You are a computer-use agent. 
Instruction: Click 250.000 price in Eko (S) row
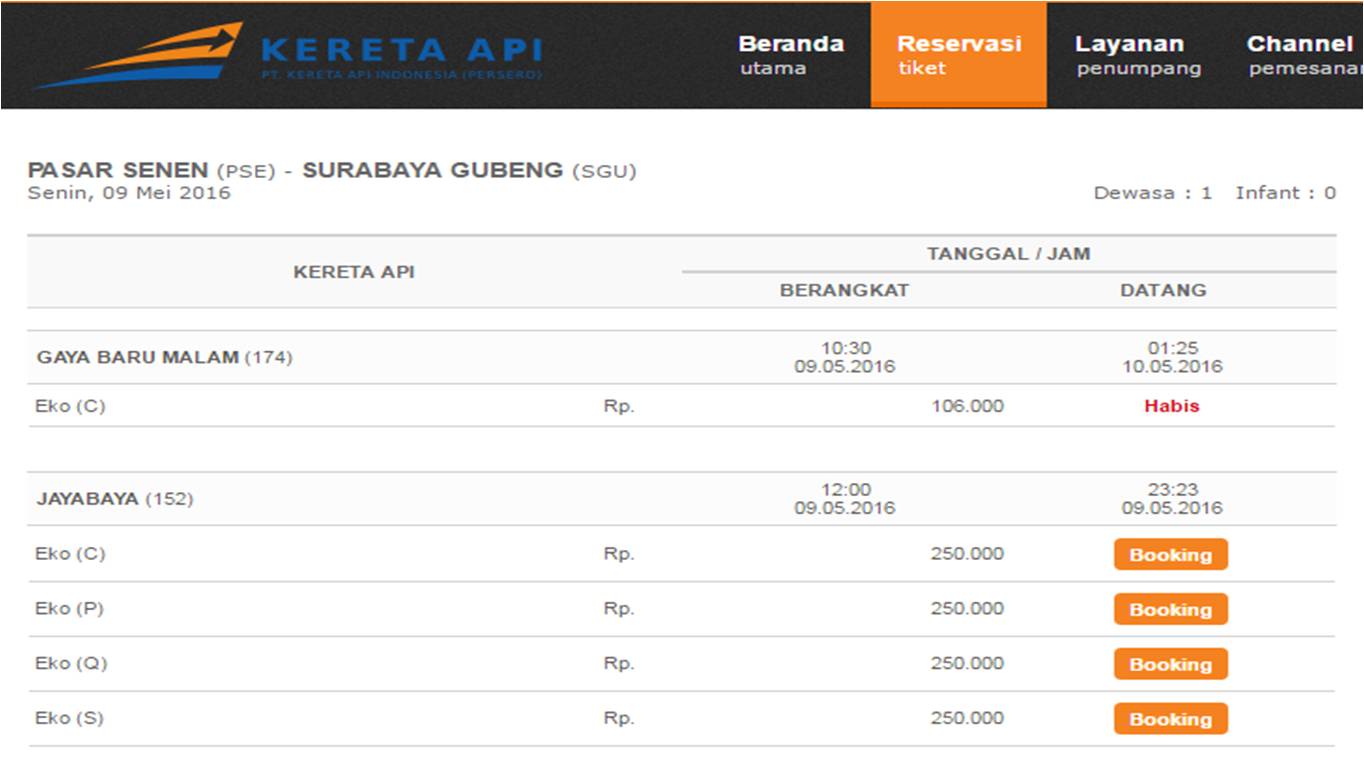pyautogui.click(x=967, y=718)
